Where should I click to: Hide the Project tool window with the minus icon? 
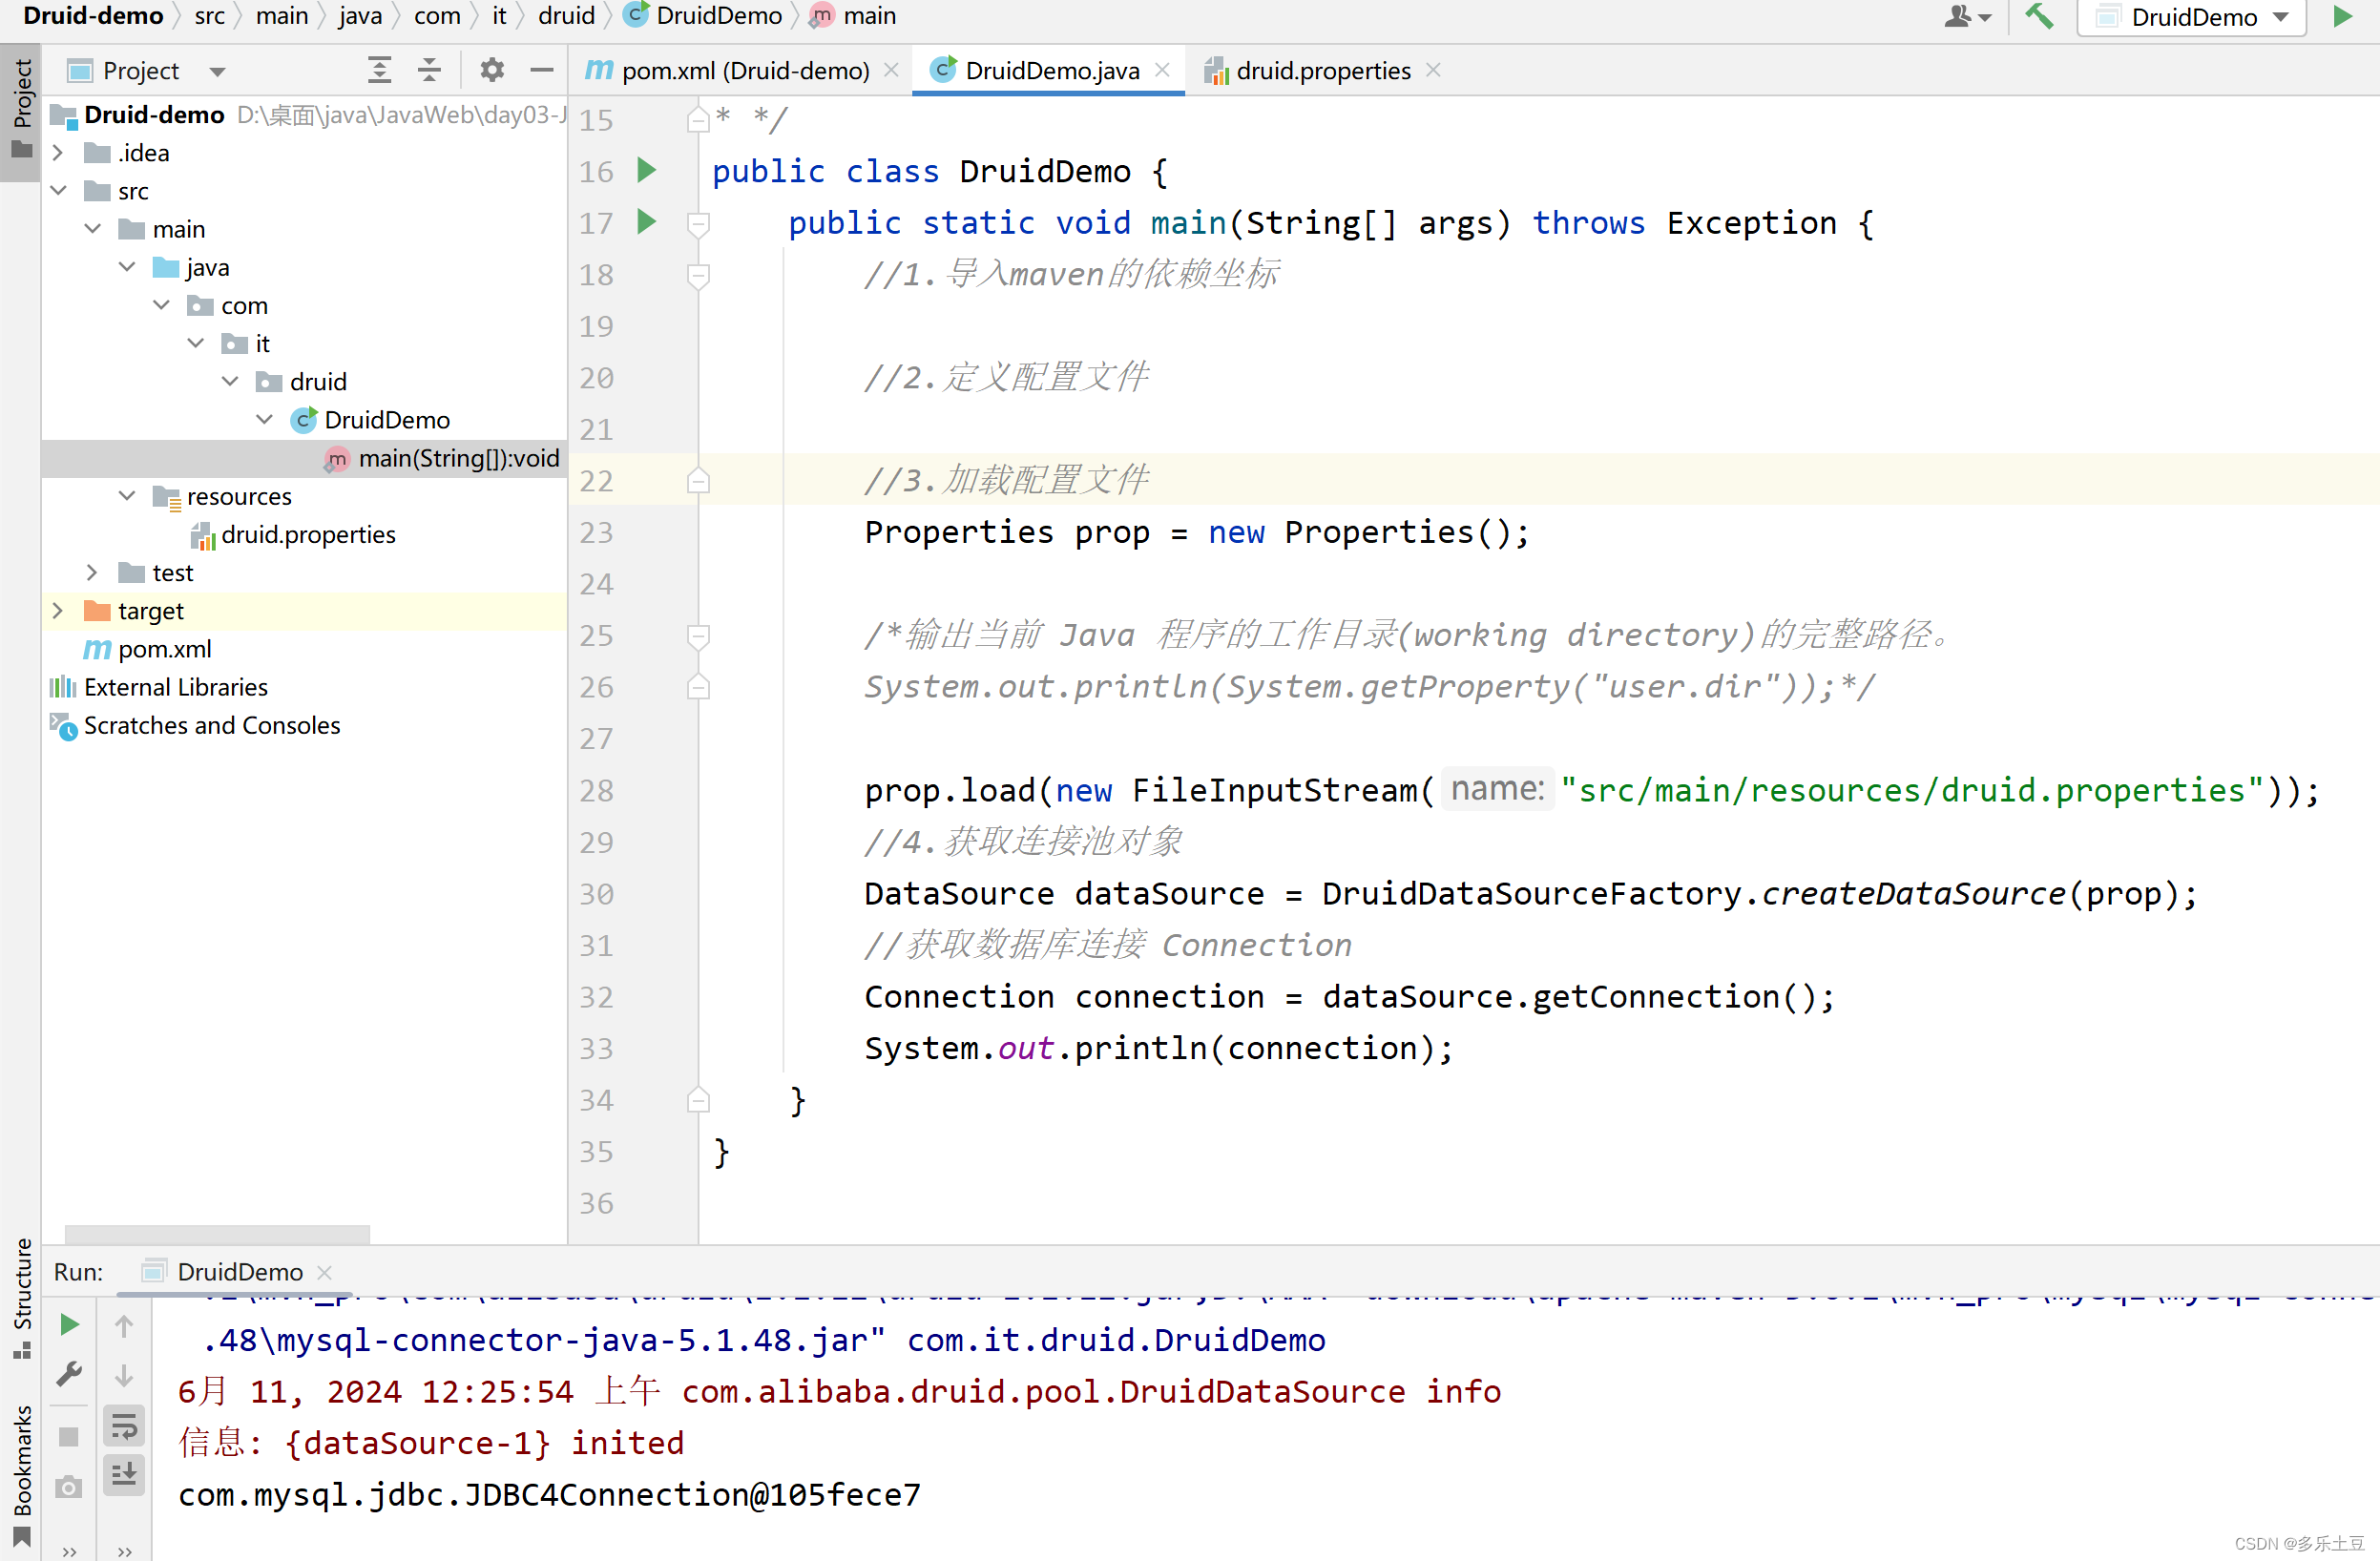(x=542, y=70)
